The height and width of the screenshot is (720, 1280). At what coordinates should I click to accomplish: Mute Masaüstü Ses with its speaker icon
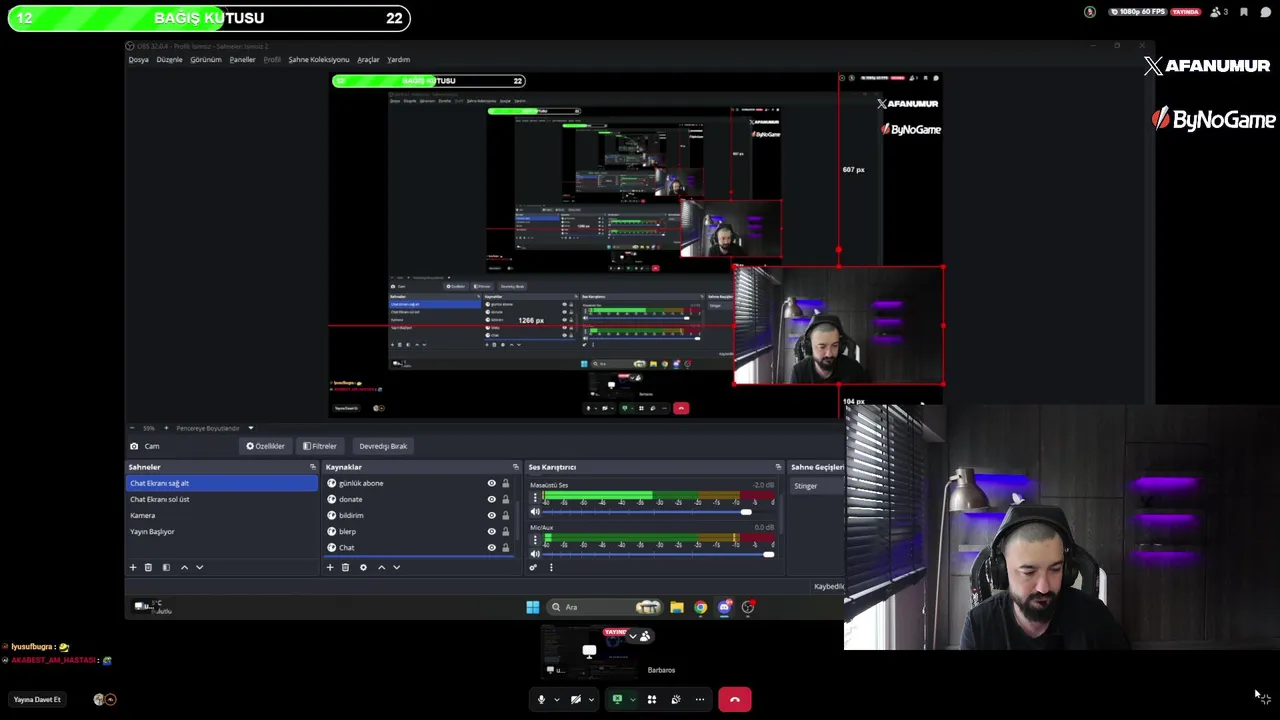click(x=534, y=512)
